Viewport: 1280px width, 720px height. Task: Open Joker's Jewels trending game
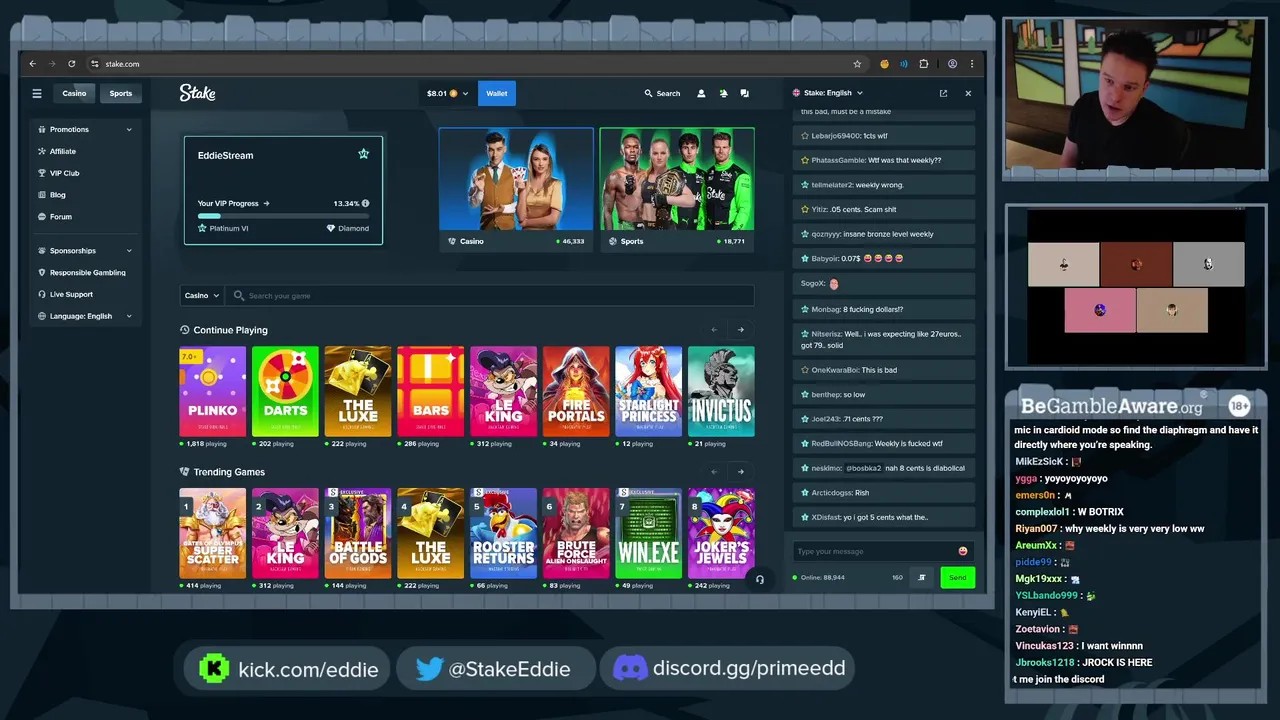(721, 533)
